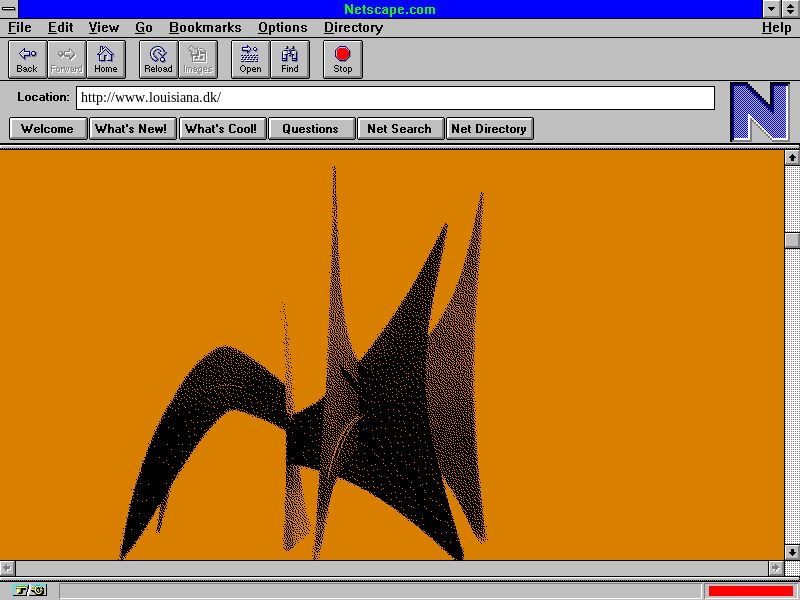The height and width of the screenshot is (600, 800).
Task: Open the window control menu box
Action: 9,9
